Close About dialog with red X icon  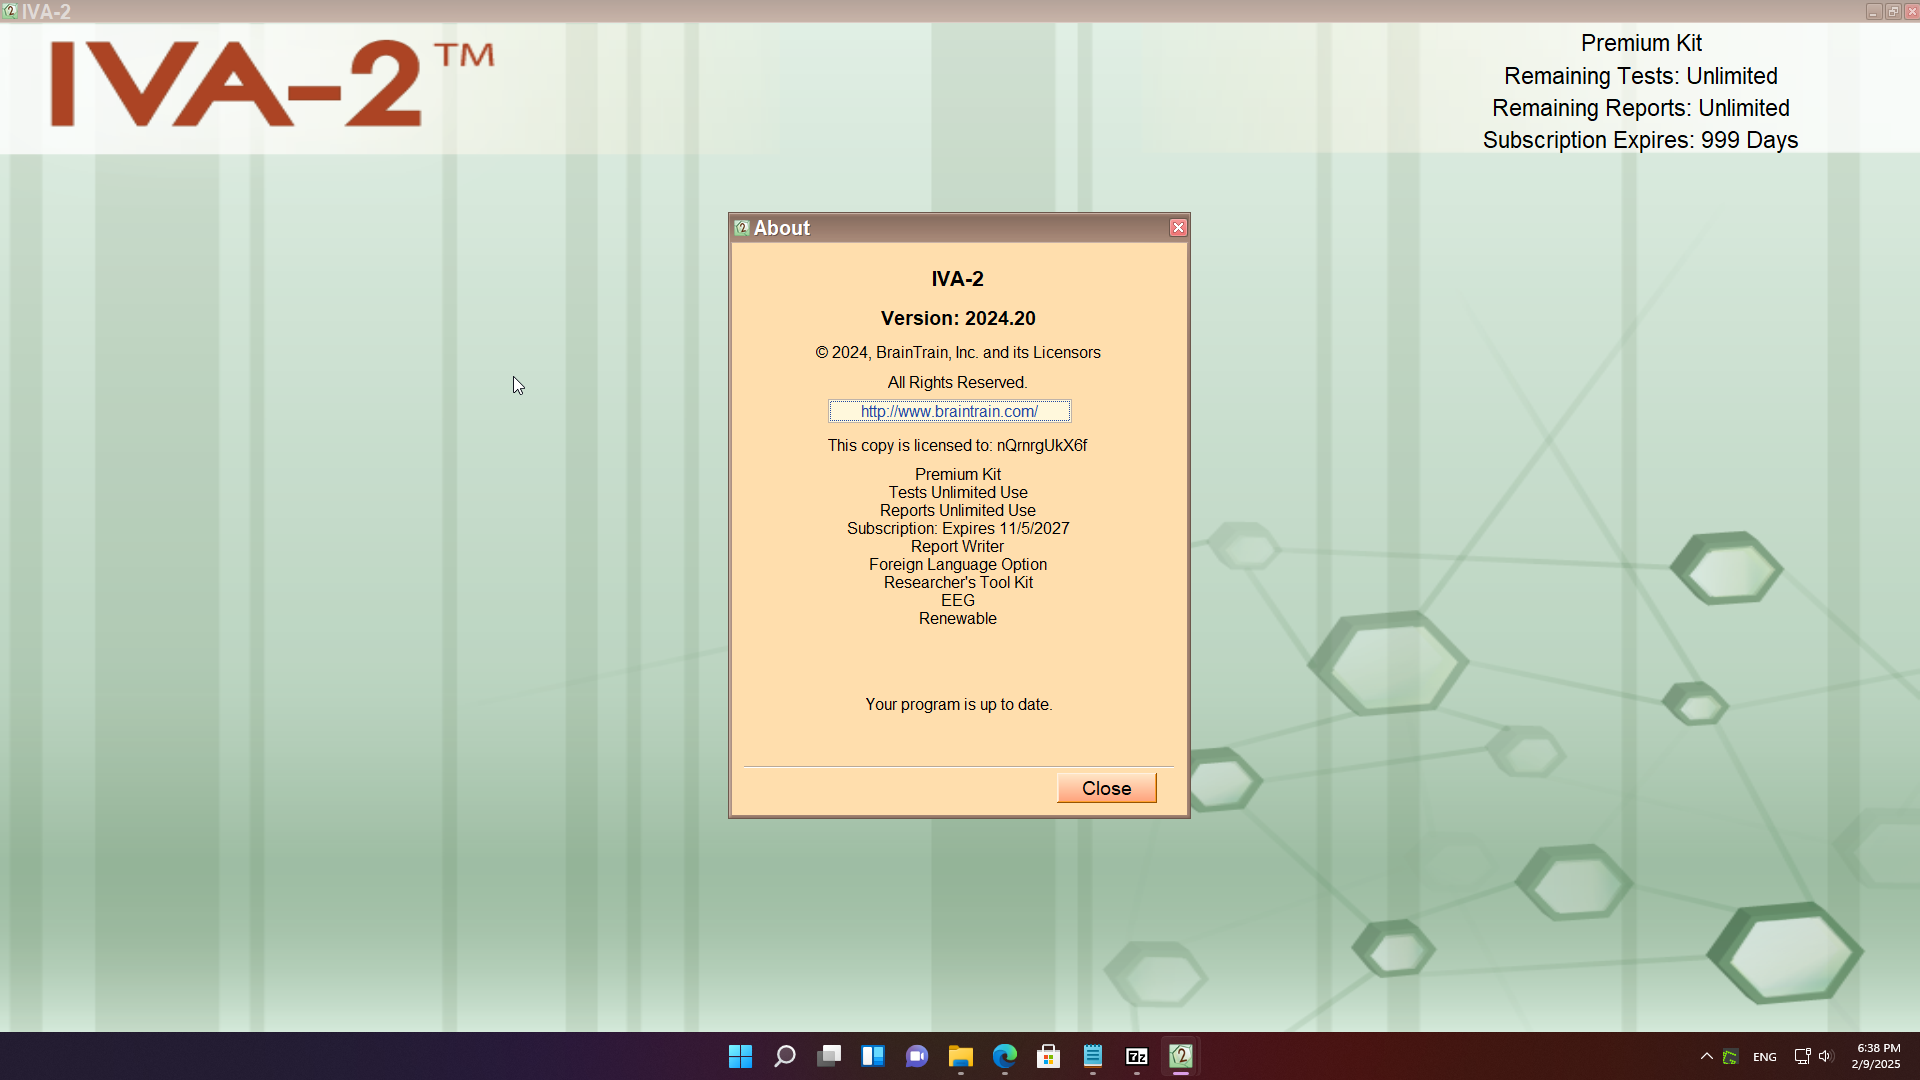[x=1178, y=228]
